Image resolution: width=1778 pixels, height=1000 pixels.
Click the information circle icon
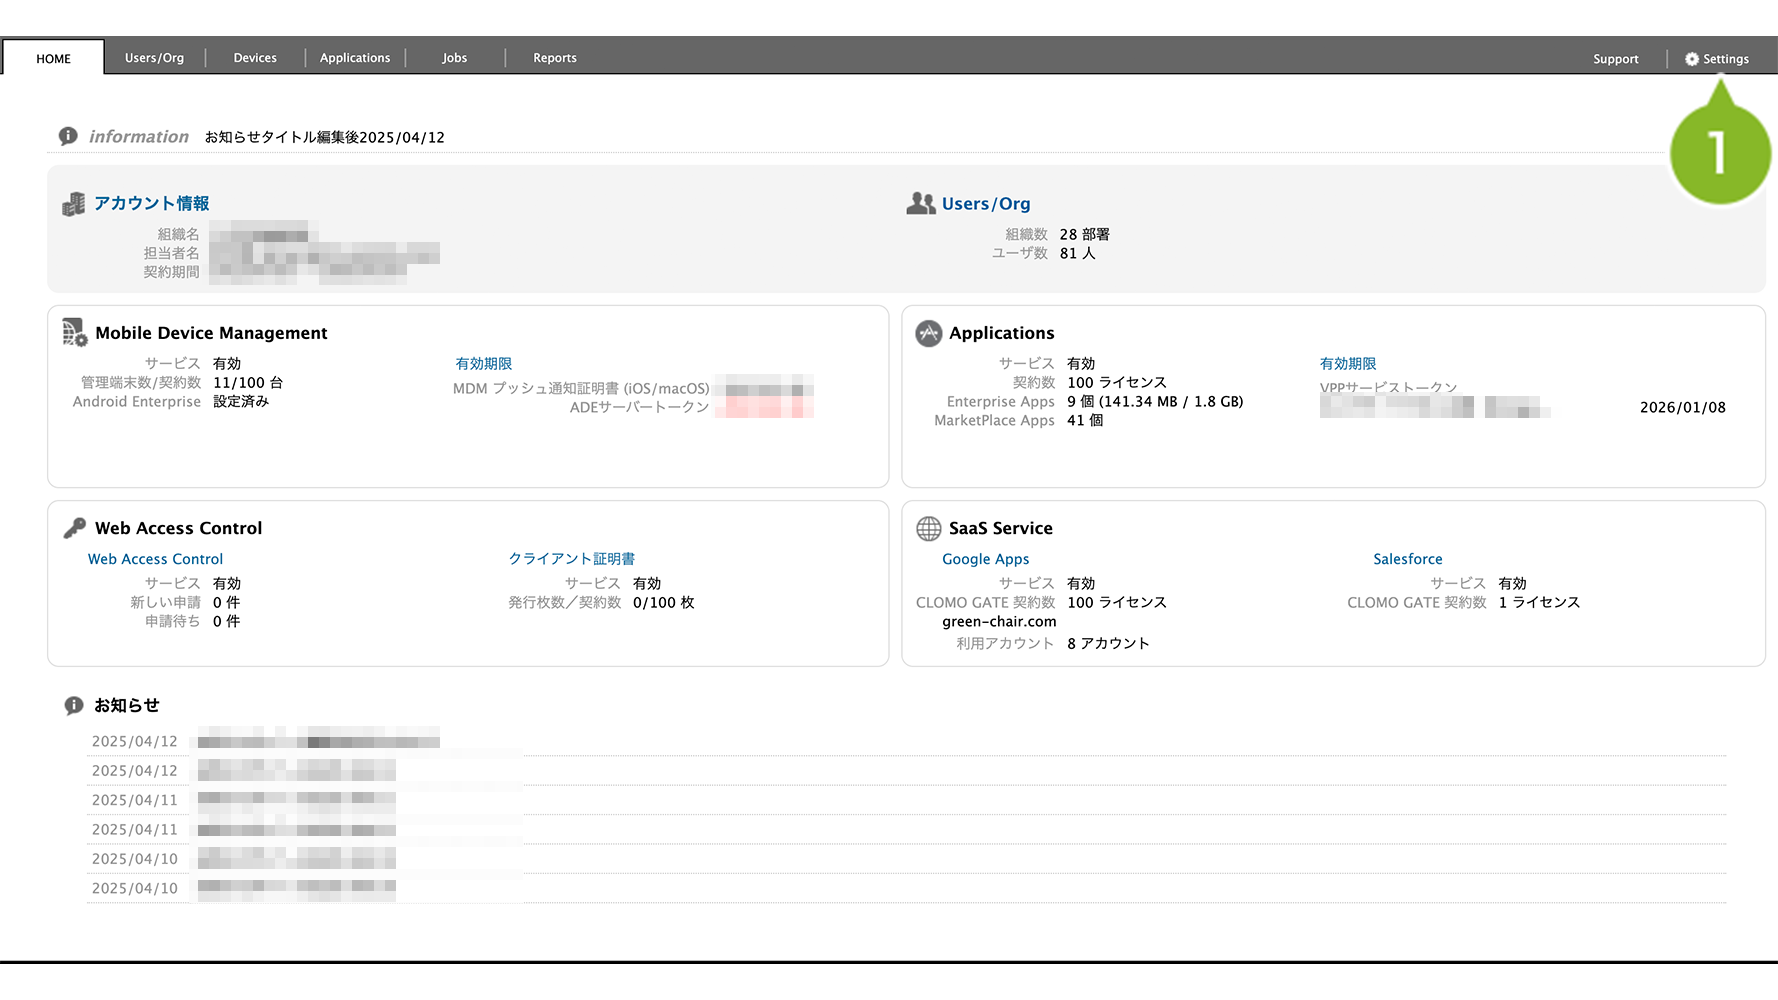pos(68,136)
